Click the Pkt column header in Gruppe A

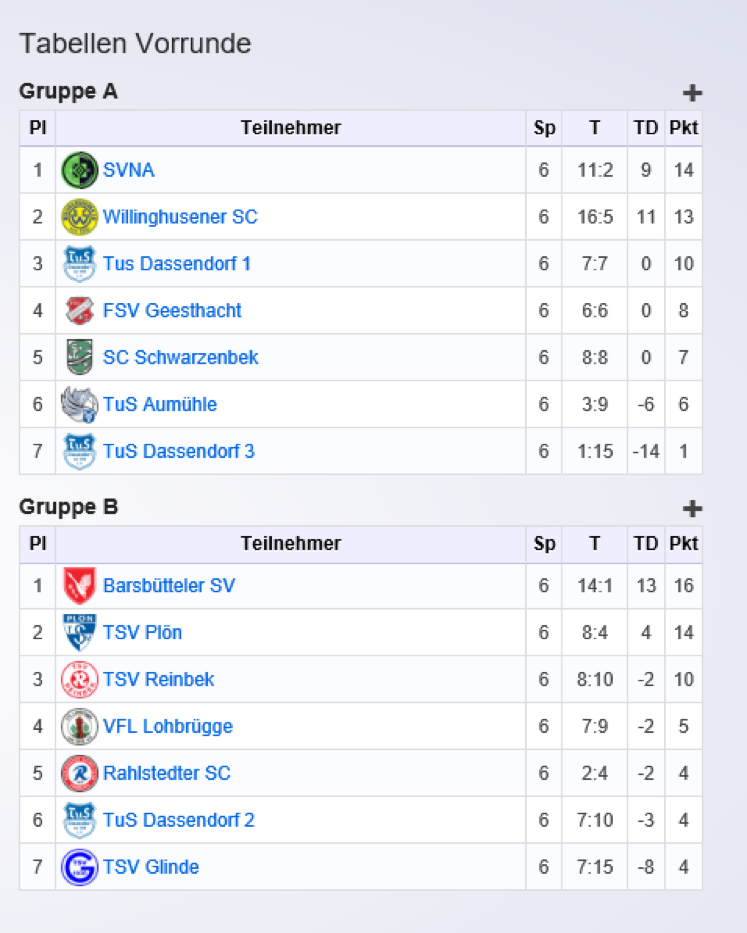[683, 128]
